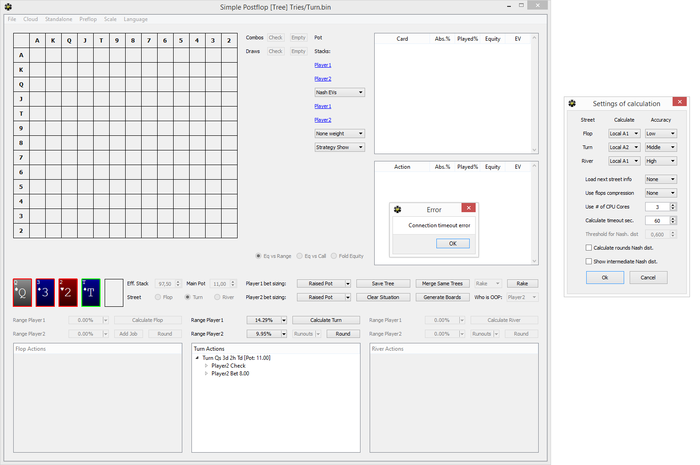700x465 pixels.
Task: Click the Player1 link below Nash EVs
Action: click(x=323, y=106)
